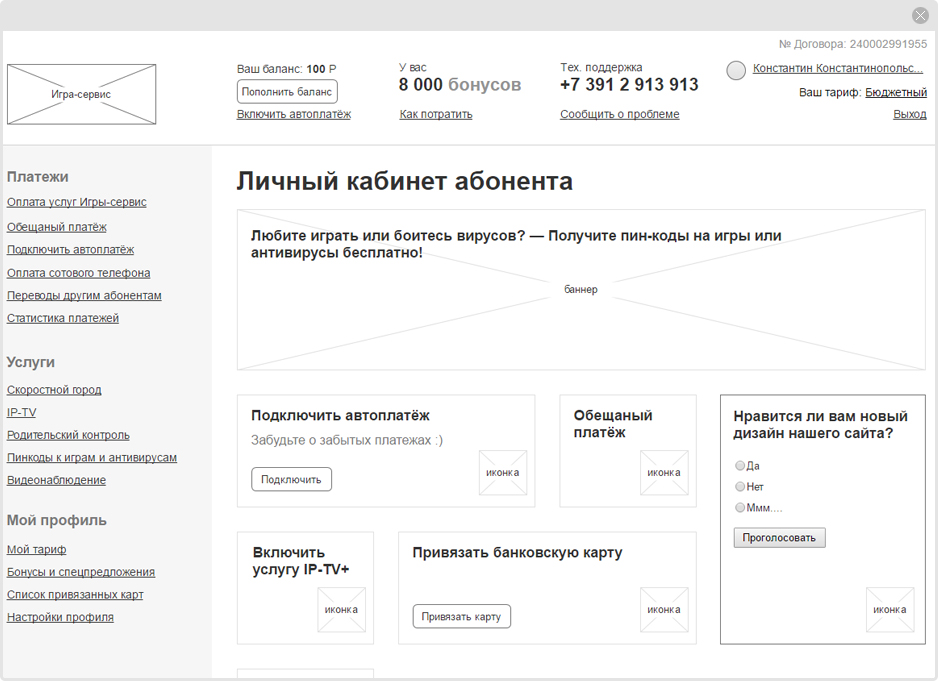The width and height of the screenshot is (938, 681).
Task: Open Статистика платежей in the sidebar
Action: point(63,319)
